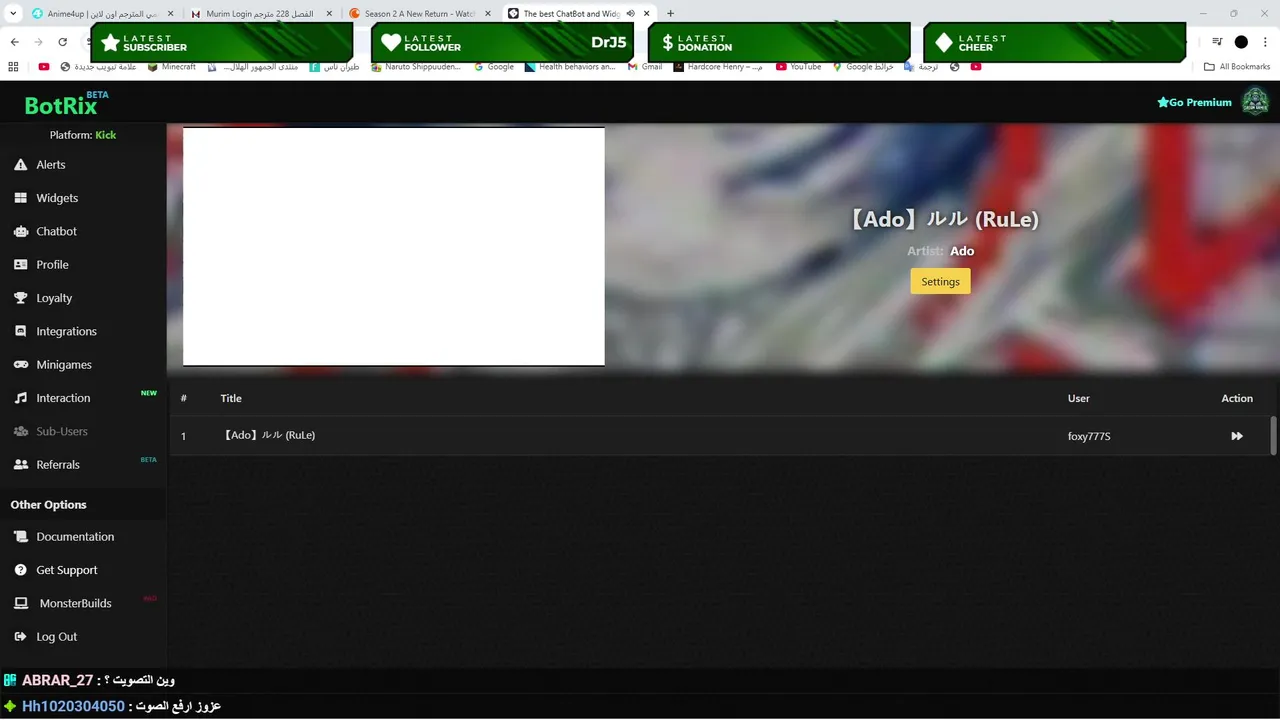This screenshot has height=720, width=1280.
Task: Select the best ChatBot and Widgets tab
Action: [570, 14]
